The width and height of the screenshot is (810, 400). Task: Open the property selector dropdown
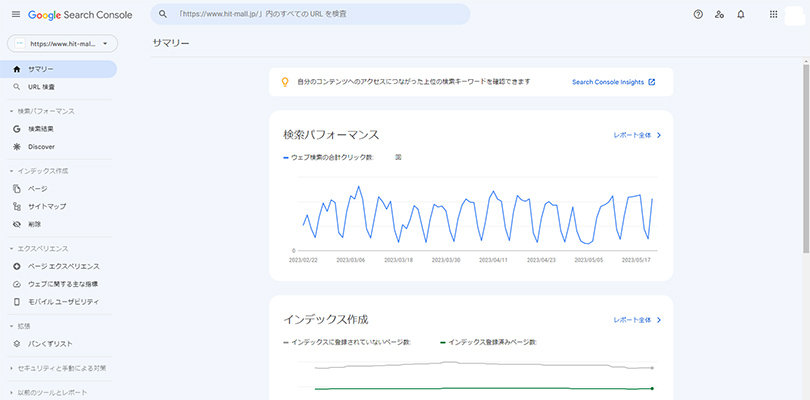click(x=62, y=44)
